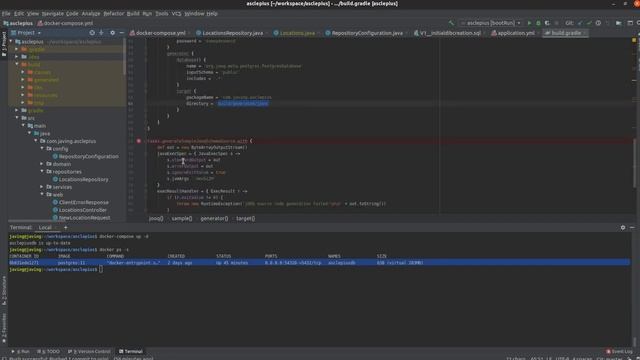Click the Build project hammer icon
This screenshot has height=360, width=640.
[451, 23]
